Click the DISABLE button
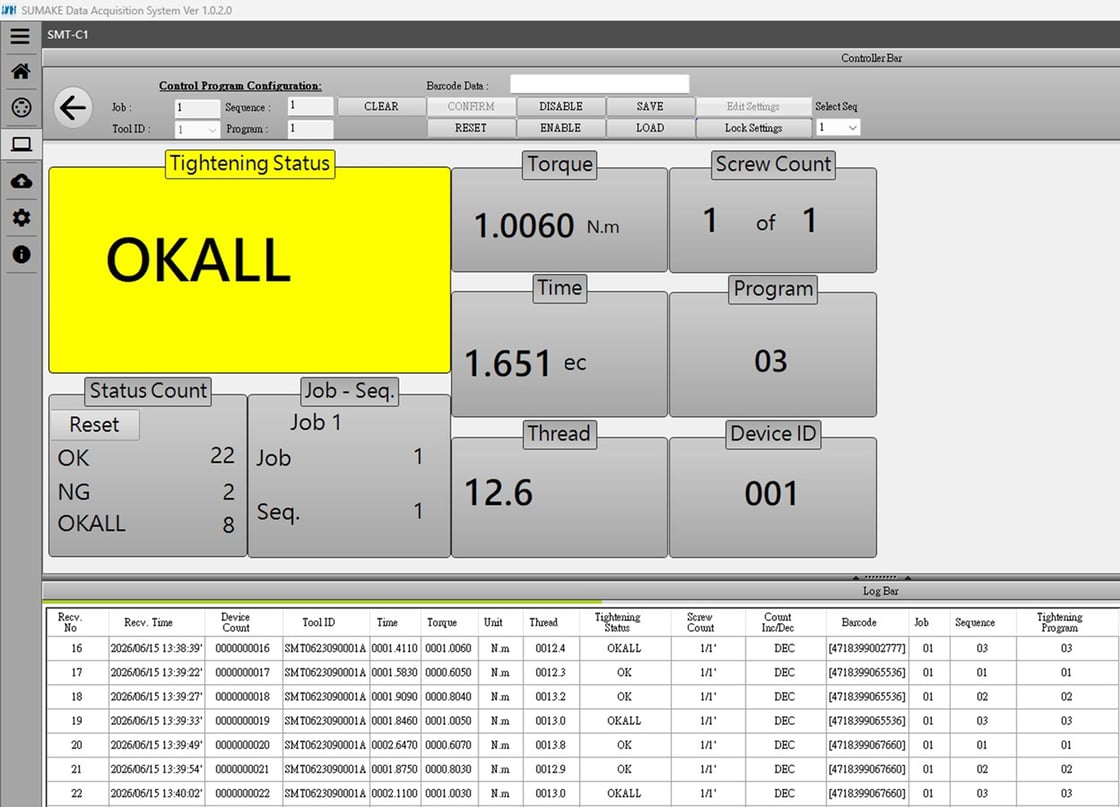This screenshot has height=807, width=1120. point(561,106)
